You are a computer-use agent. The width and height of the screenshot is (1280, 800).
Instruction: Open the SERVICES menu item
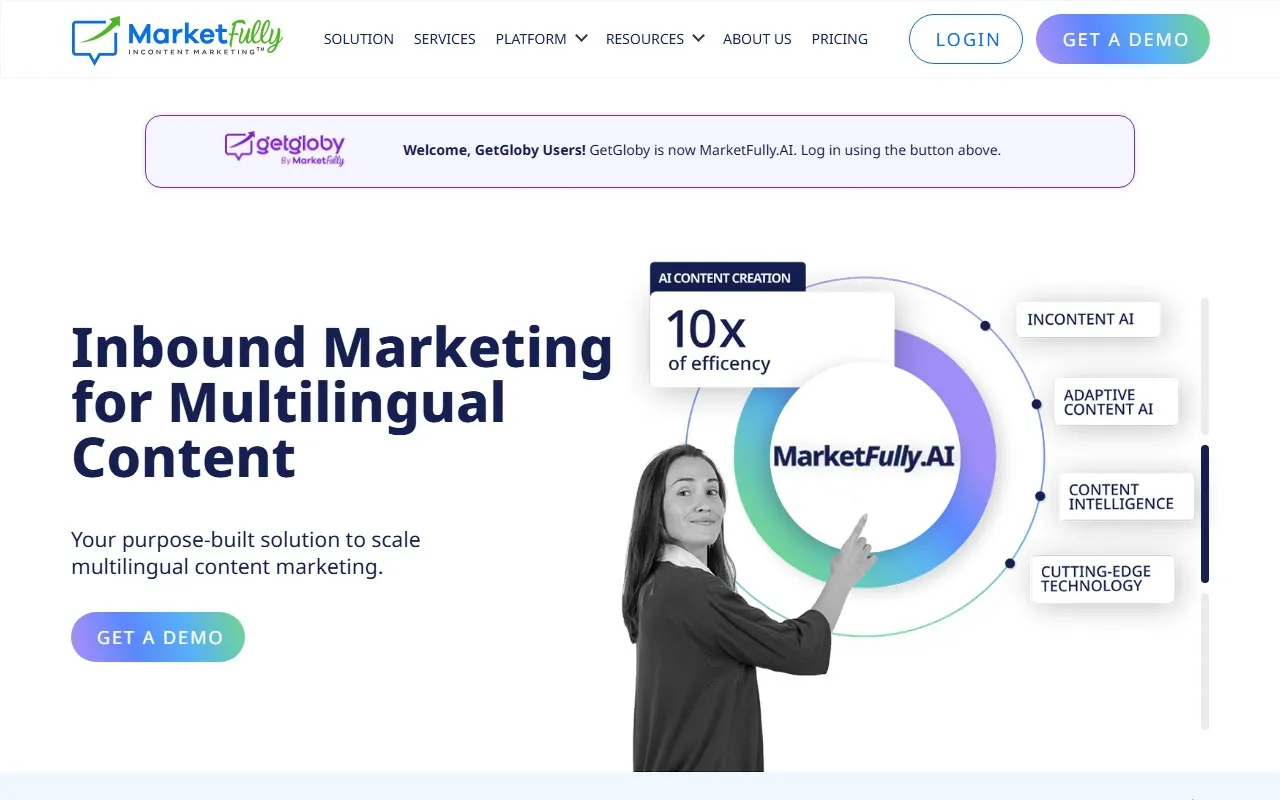pyautogui.click(x=445, y=39)
